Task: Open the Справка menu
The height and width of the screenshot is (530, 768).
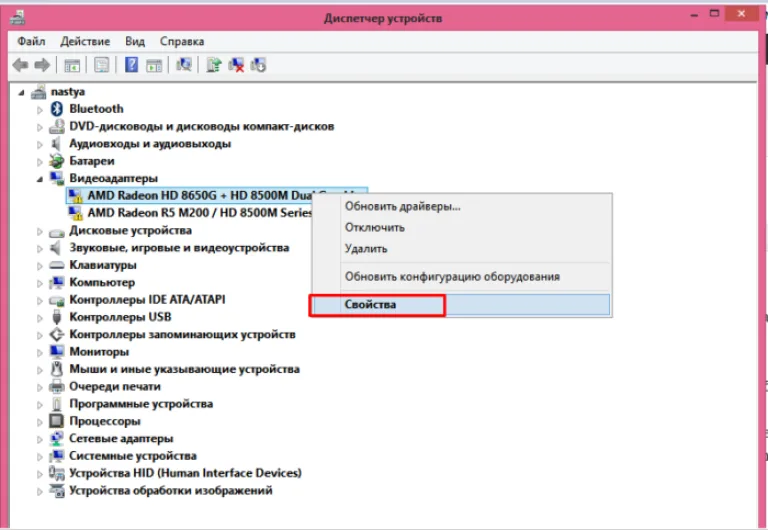Action: (x=182, y=42)
